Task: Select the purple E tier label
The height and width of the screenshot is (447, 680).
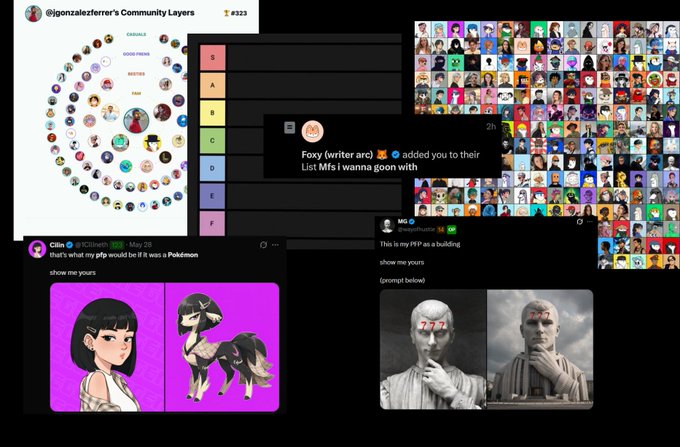Action: click(x=212, y=196)
